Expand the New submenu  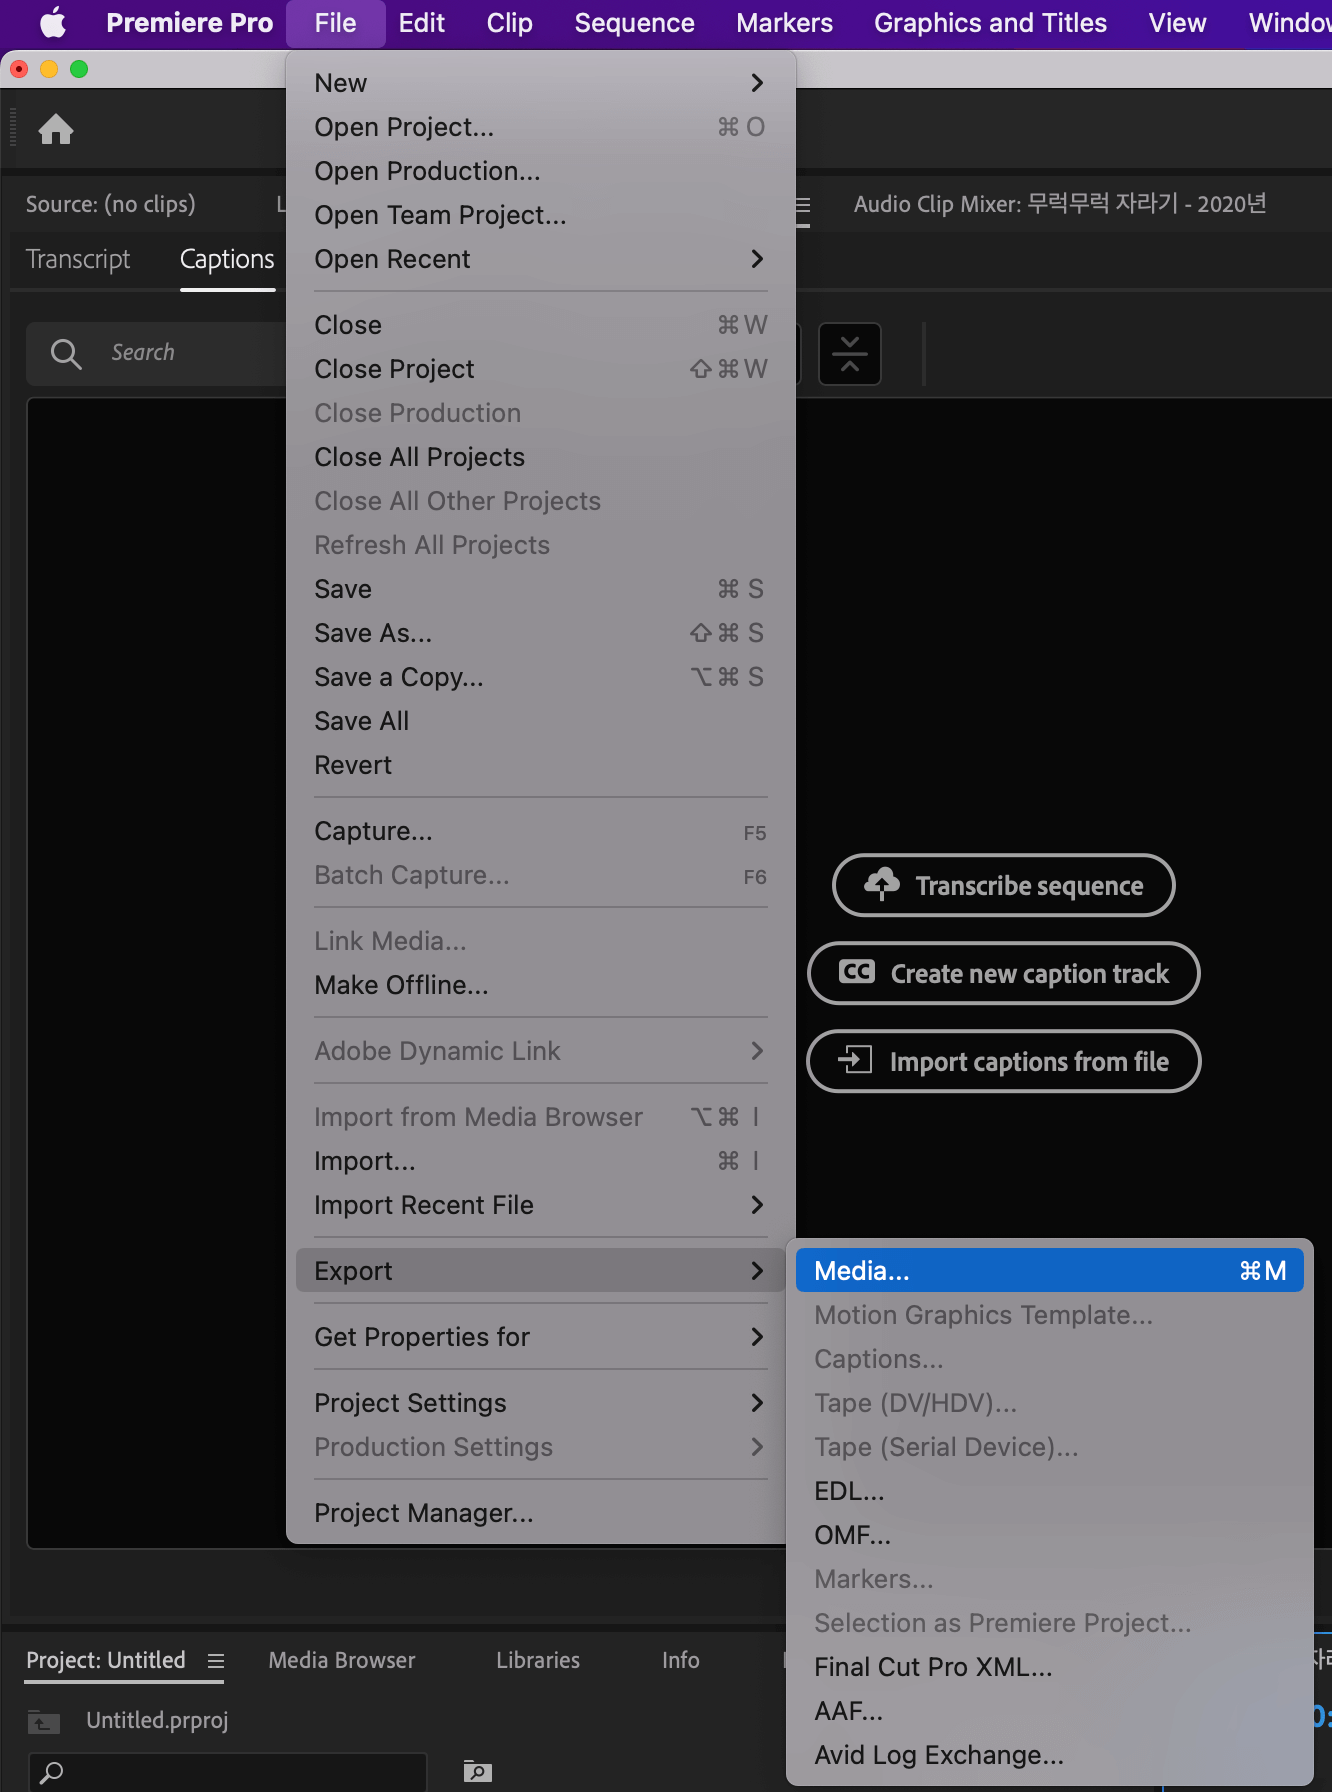[540, 83]
